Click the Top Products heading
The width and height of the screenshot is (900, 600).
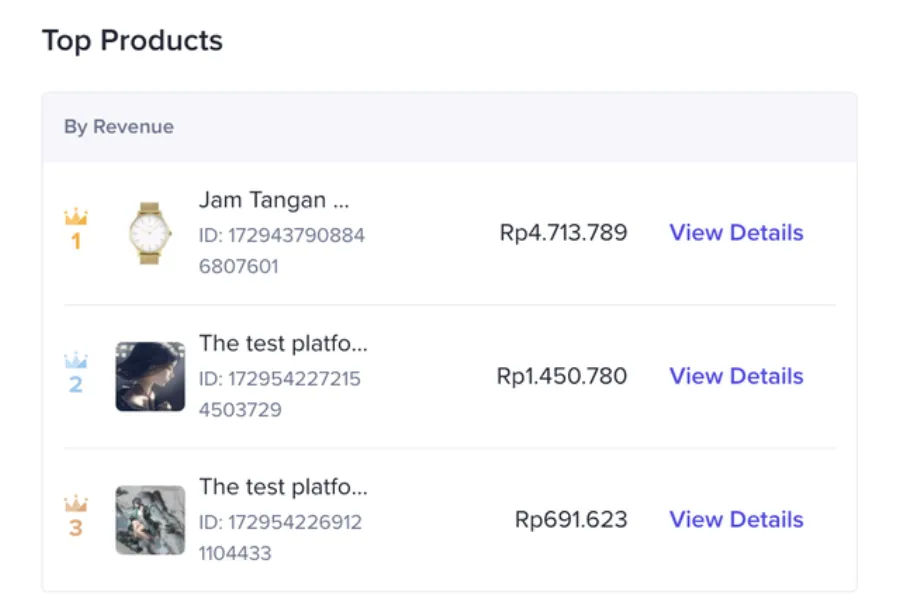[133, 41]
